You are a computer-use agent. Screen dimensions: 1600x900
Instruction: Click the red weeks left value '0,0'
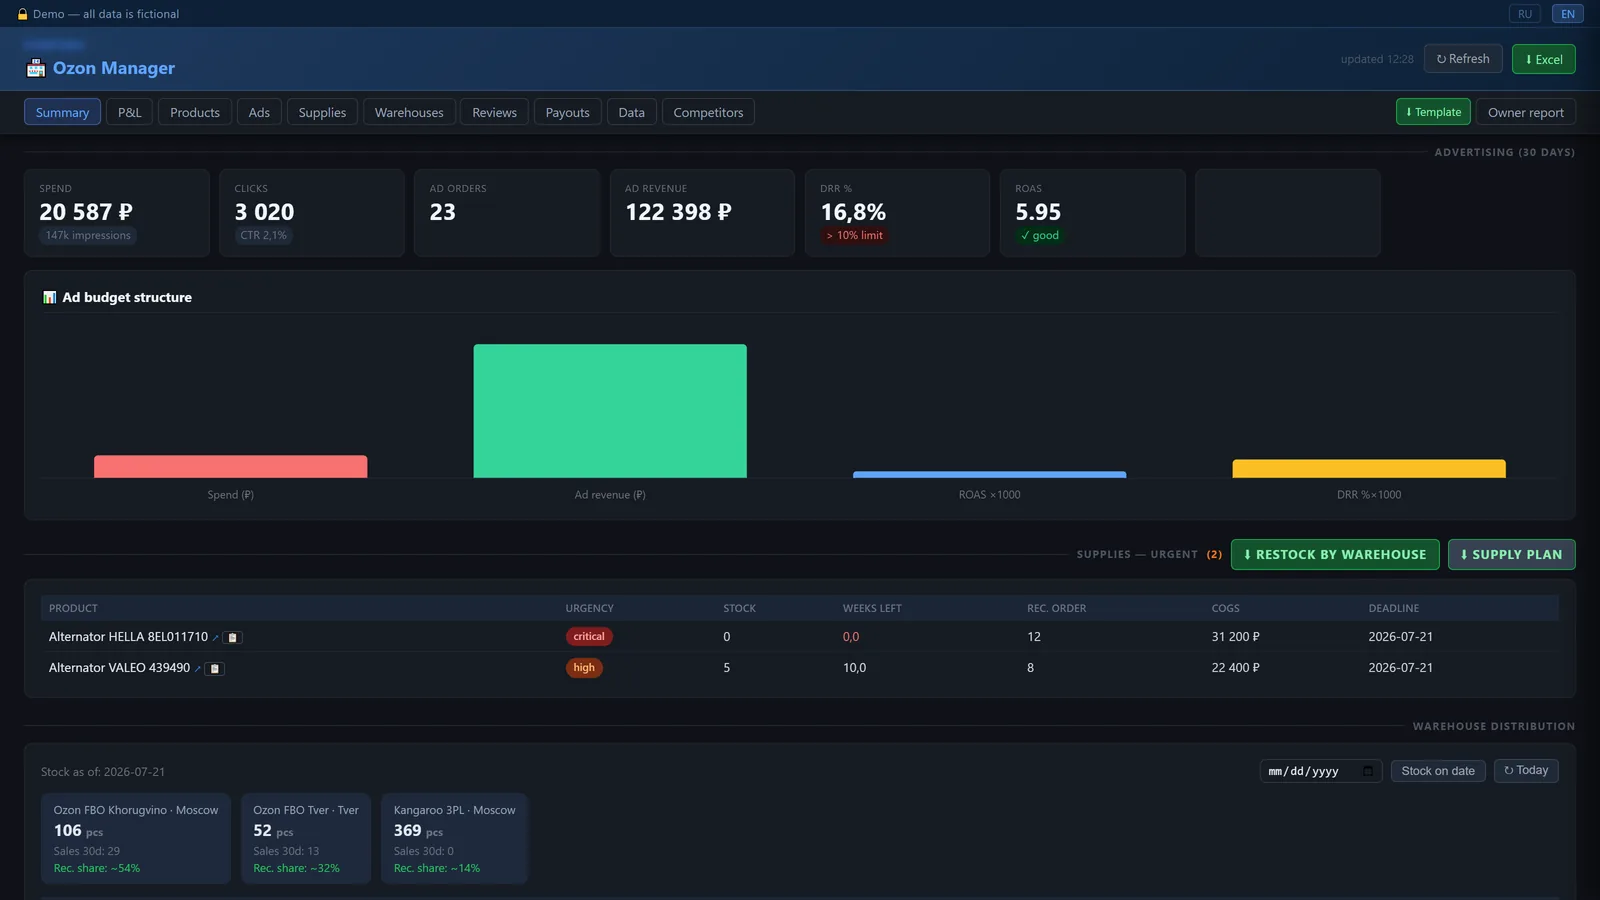click(x=851, y=637)
